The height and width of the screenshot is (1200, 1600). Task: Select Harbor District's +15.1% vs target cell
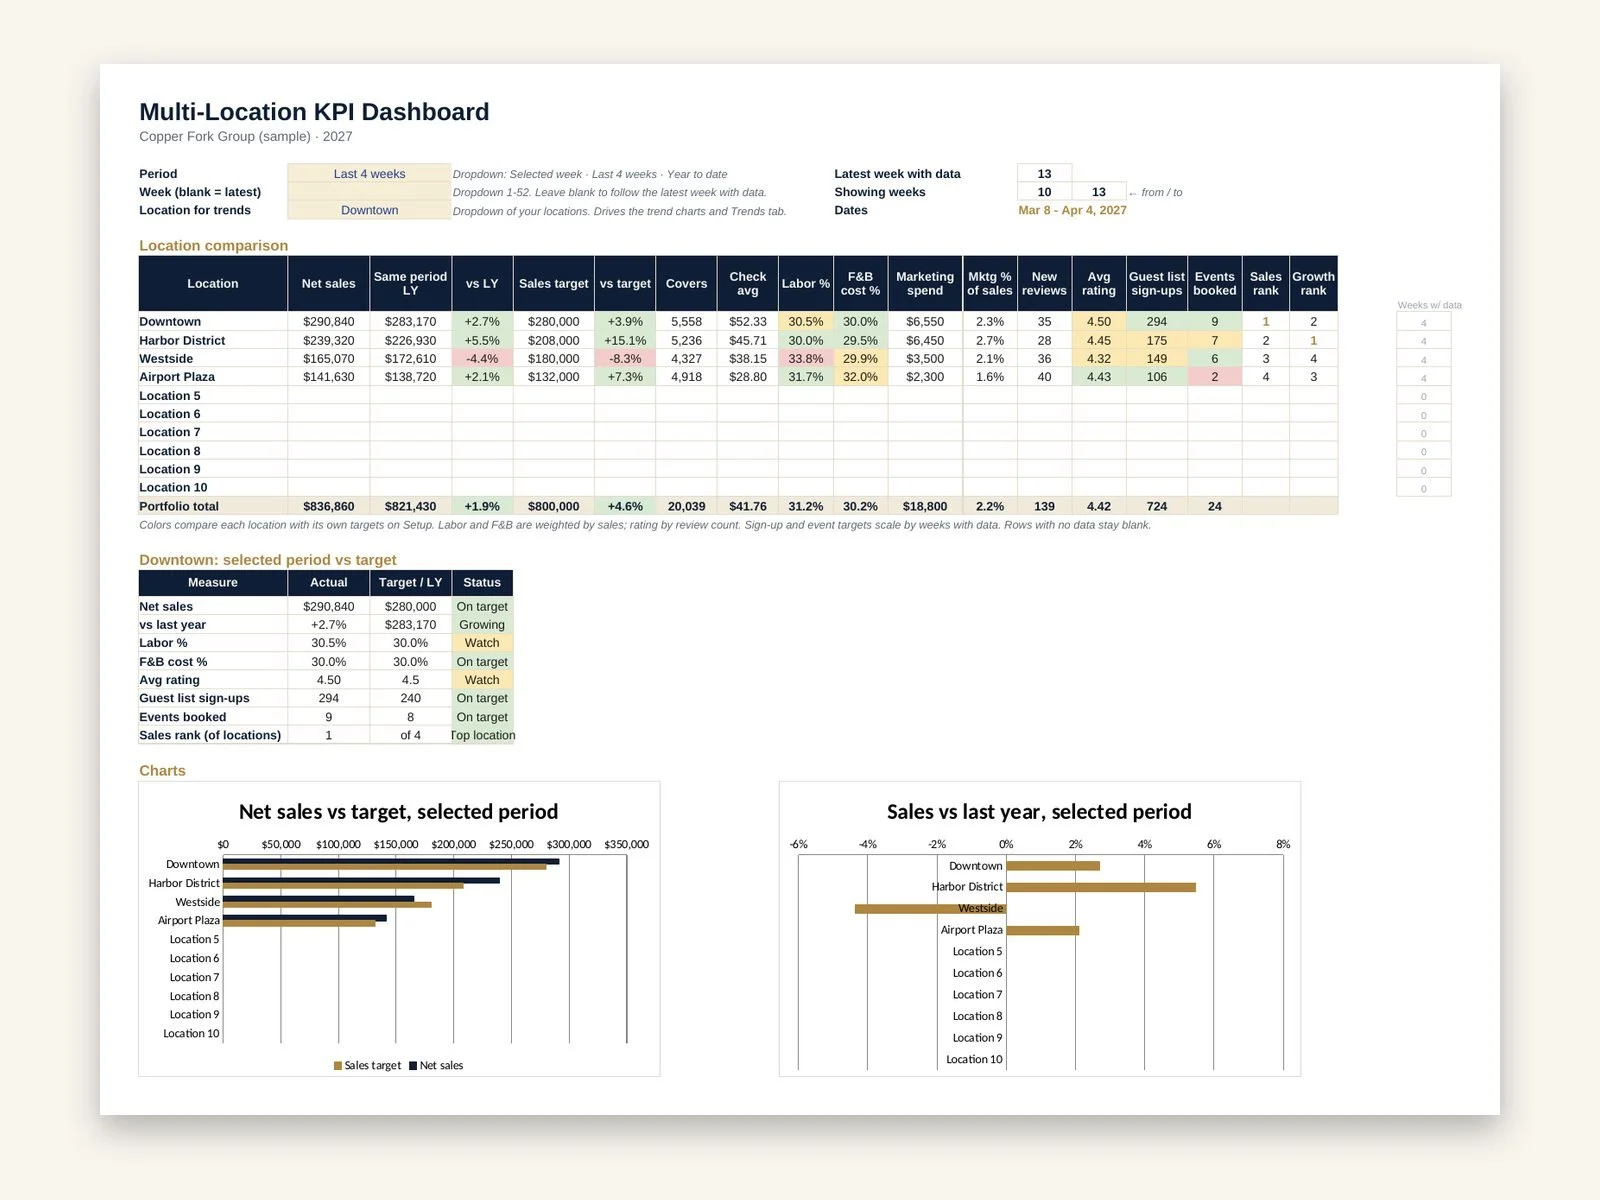click(625, 340)
